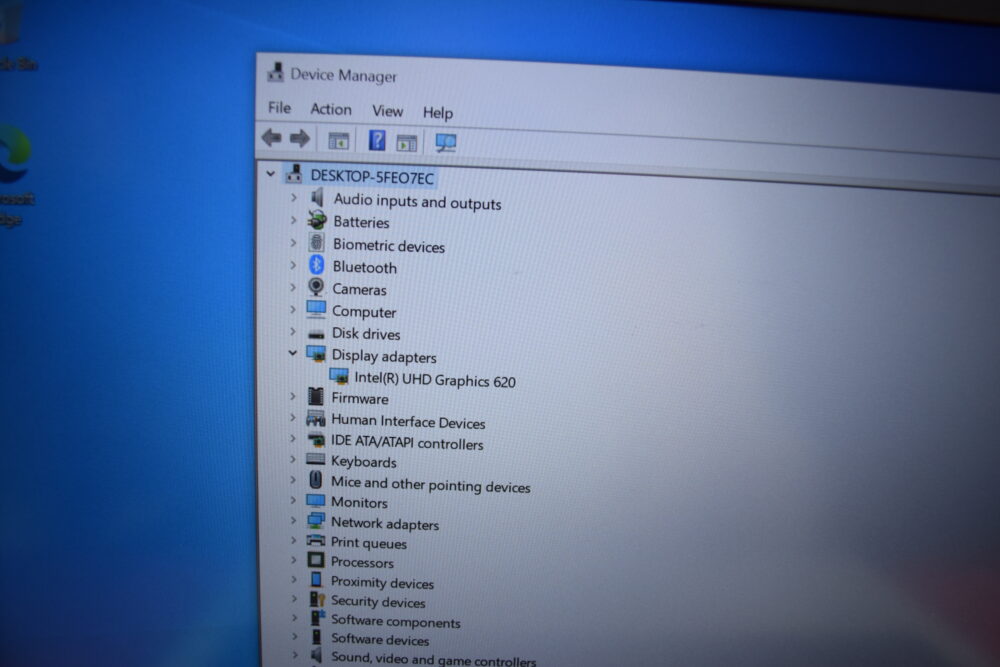Screen dimensions: 1000x667
Task: Click the Display adapters category icon
Action: 316,354
